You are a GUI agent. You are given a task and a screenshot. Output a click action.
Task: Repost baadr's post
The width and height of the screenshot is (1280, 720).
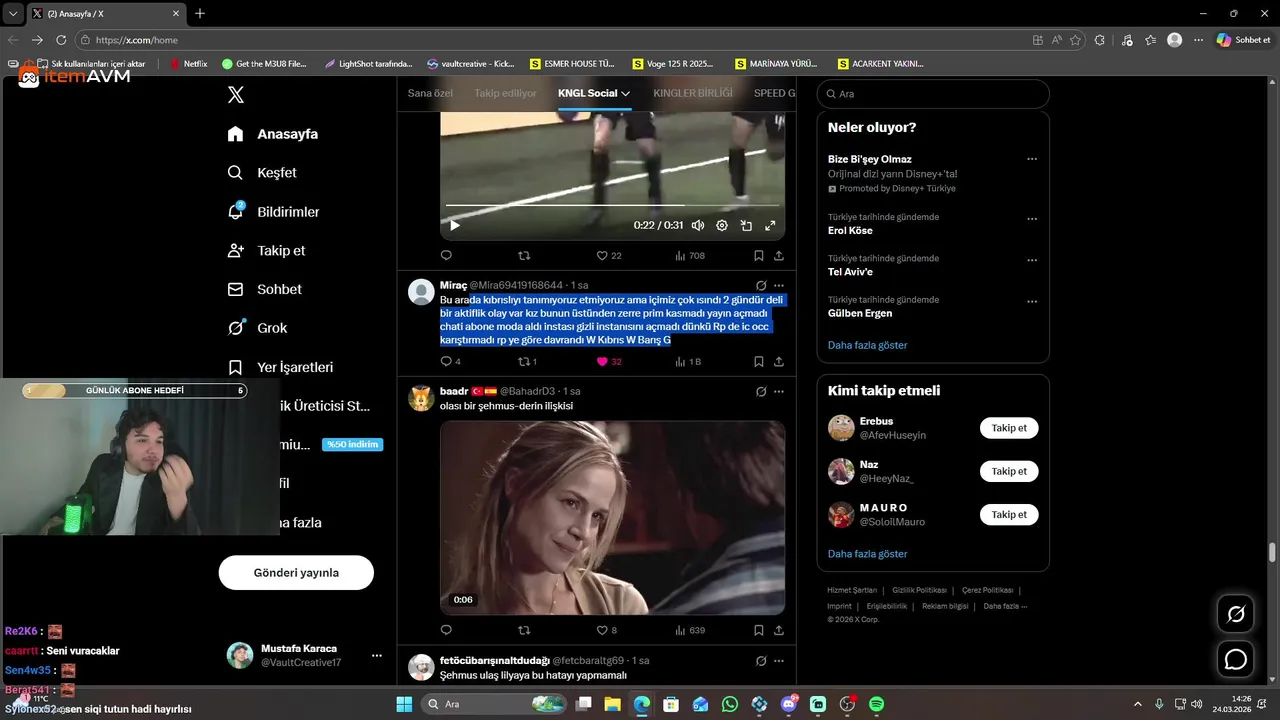[523, 631]
